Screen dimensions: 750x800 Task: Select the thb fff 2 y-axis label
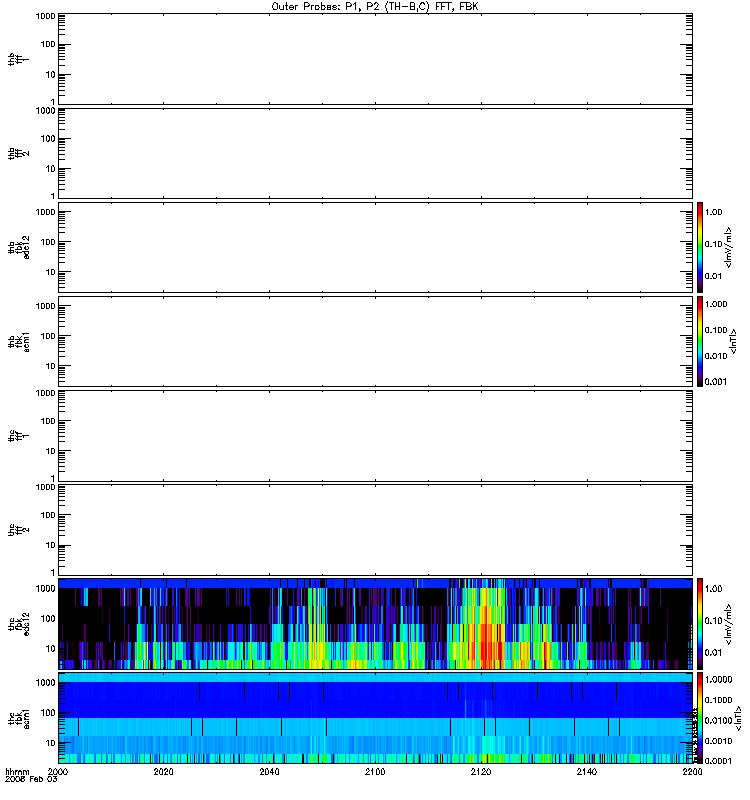click(18, 154)
